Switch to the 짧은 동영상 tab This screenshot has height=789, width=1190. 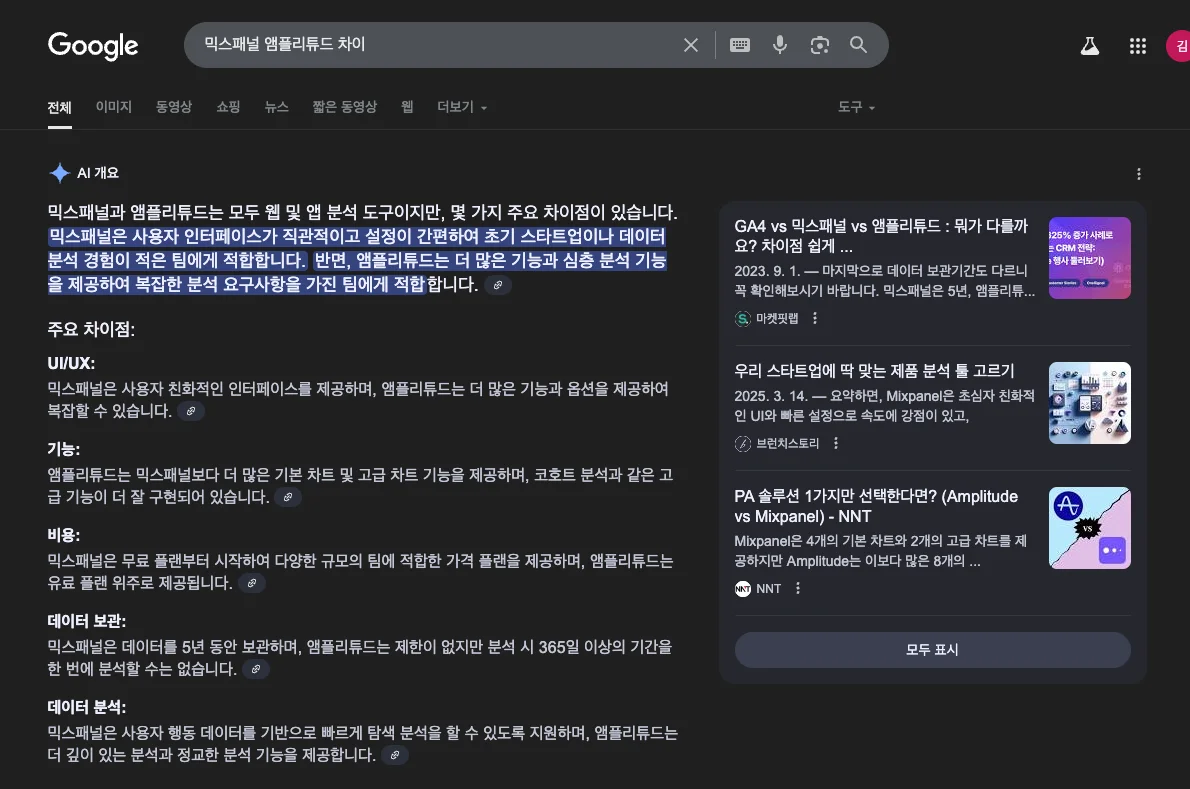pyautogui.click(x=345, y=107)
